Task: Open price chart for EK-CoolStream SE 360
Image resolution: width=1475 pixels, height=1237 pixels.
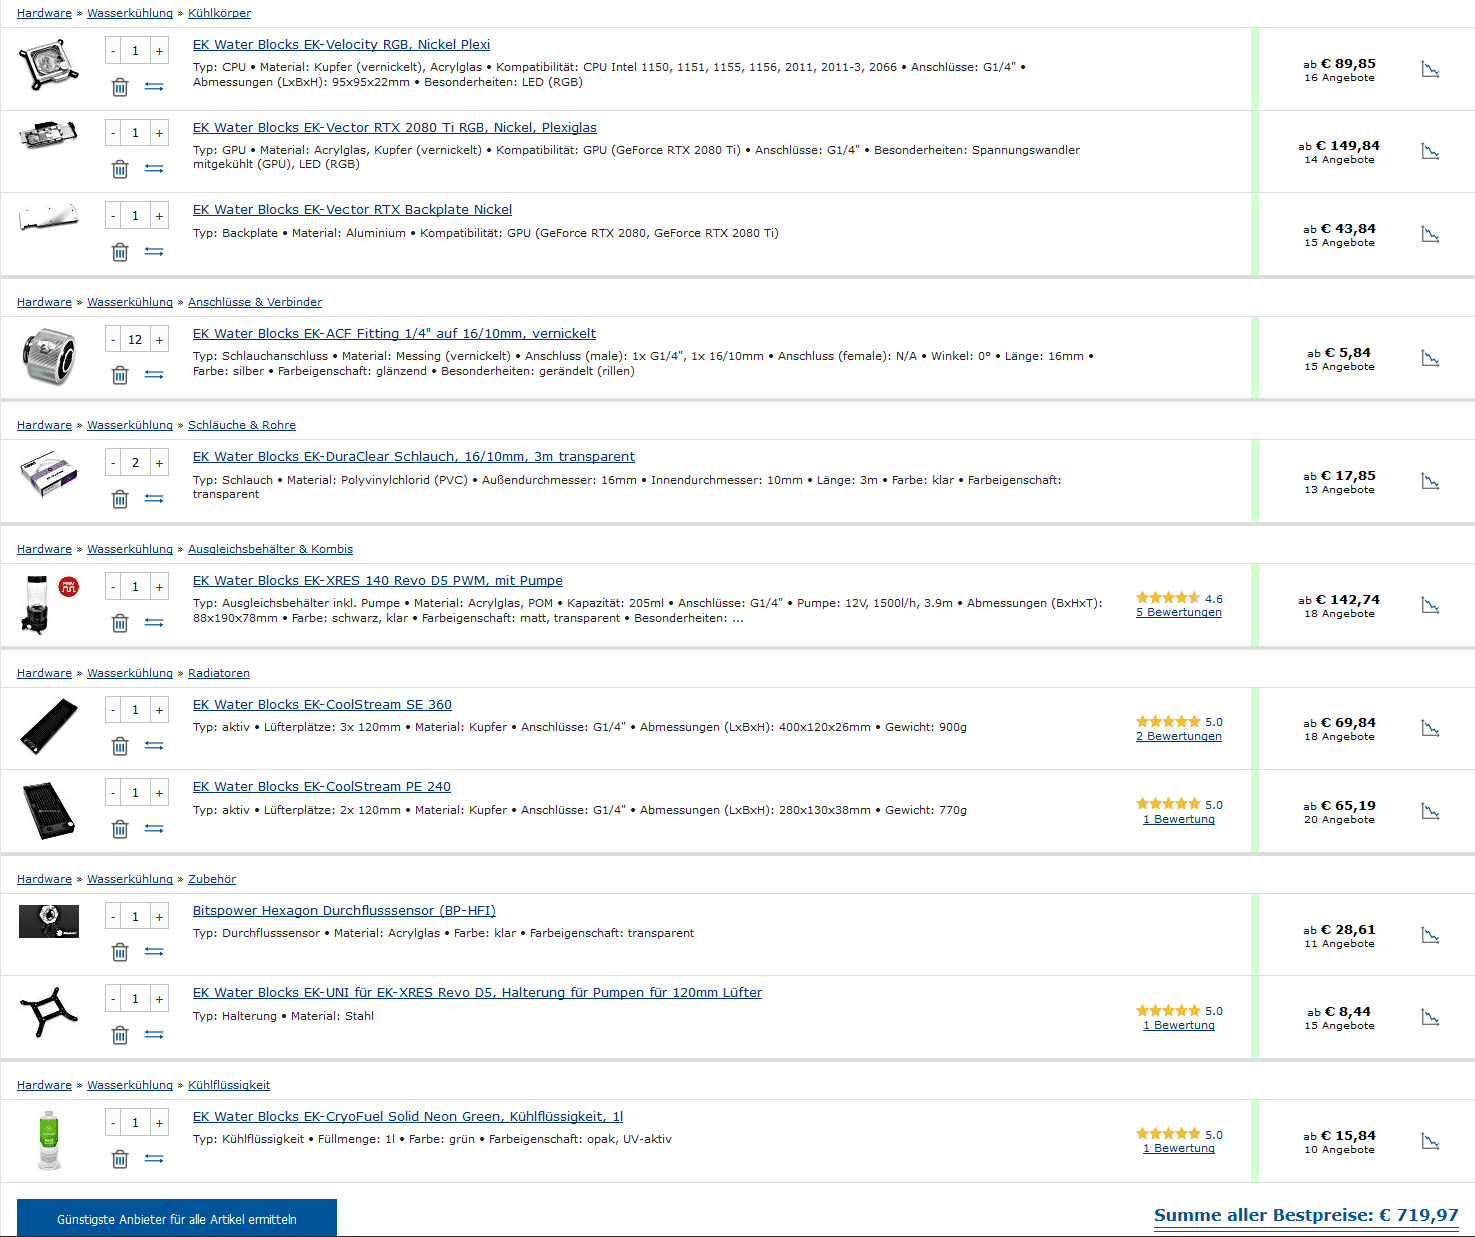Action: pyautogui.click(x=1431, y=728)
